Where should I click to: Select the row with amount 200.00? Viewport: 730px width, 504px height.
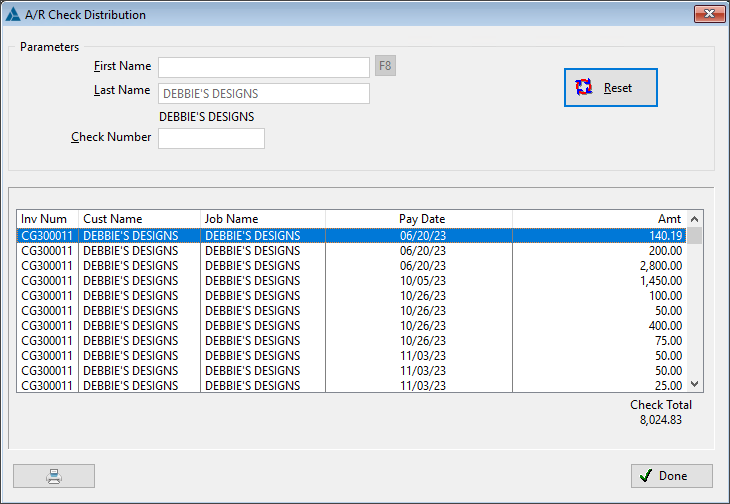[x=351, y=251]
